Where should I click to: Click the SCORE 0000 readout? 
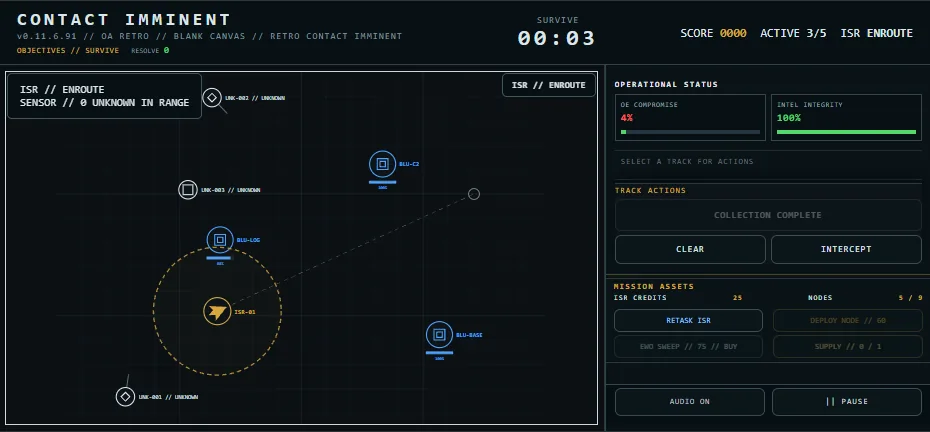714,33
